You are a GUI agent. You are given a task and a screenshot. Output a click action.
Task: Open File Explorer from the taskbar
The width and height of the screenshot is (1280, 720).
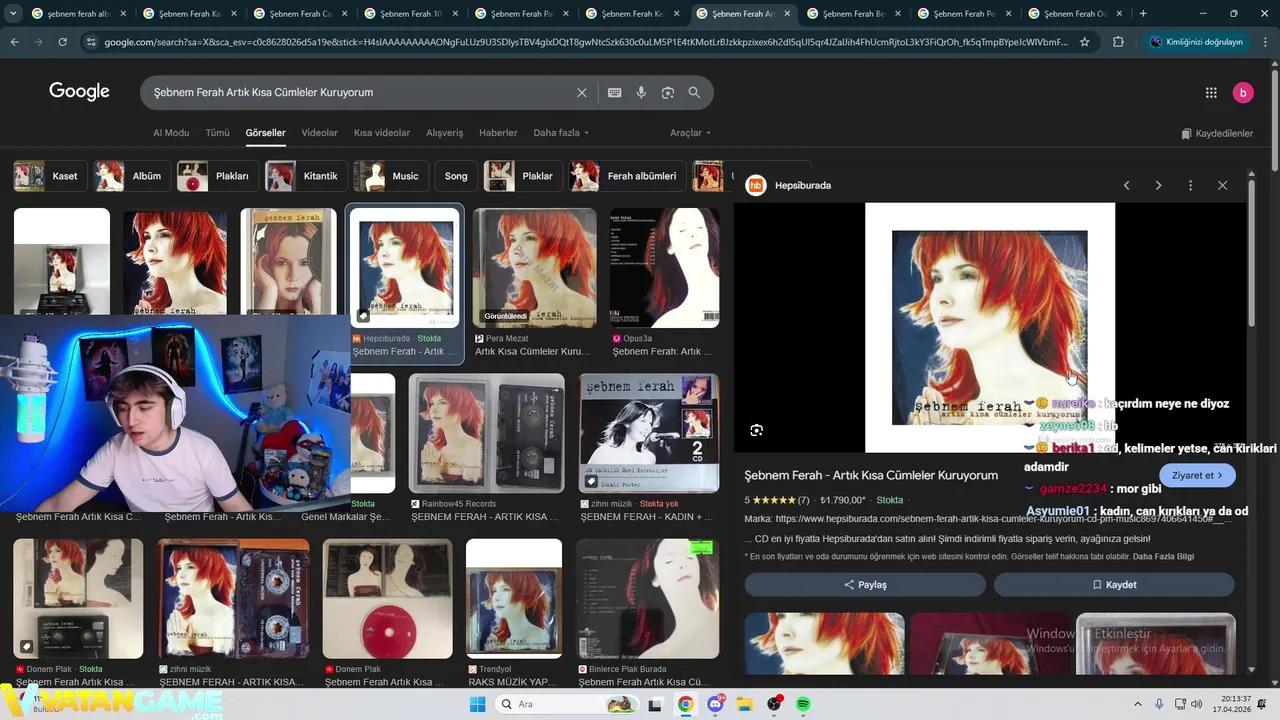[x=745, y=704]
